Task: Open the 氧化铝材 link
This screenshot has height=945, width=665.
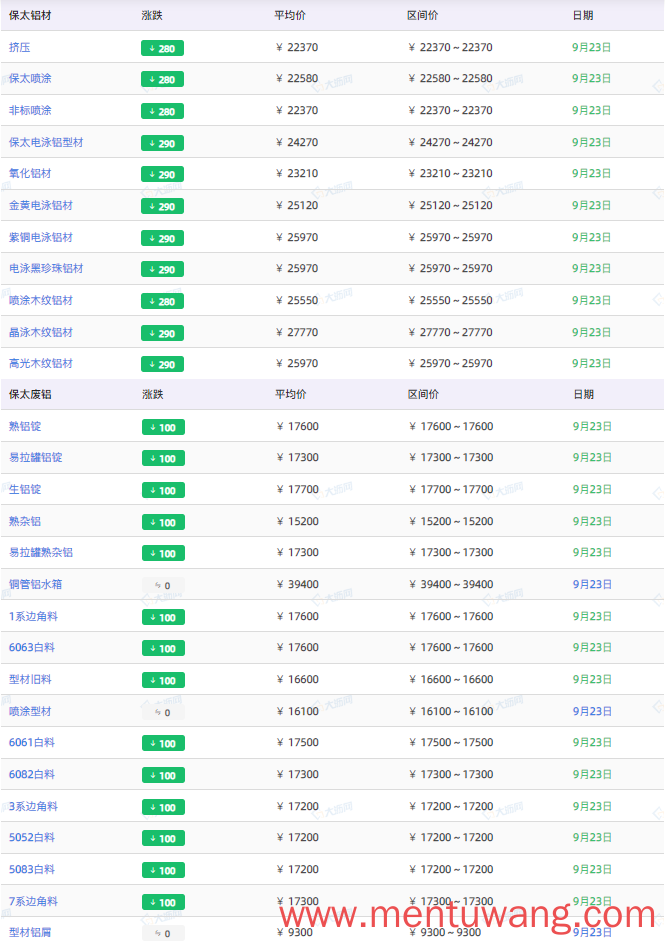Action: (x=30, y=174)
